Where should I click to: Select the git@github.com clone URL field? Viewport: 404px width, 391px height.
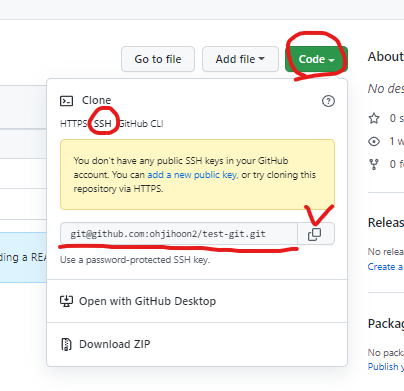coord(179,234)
